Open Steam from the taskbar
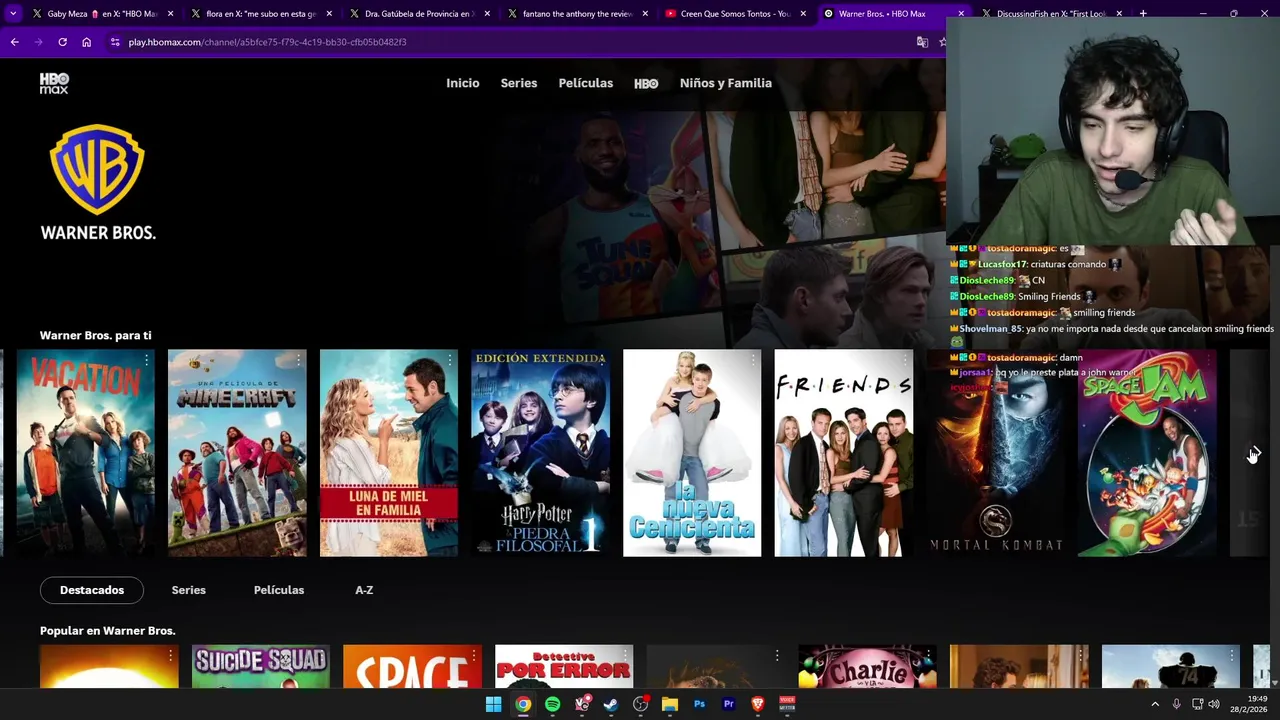Image resolution: width=1280 pixels, height=720 pixels. coord(611,704)
